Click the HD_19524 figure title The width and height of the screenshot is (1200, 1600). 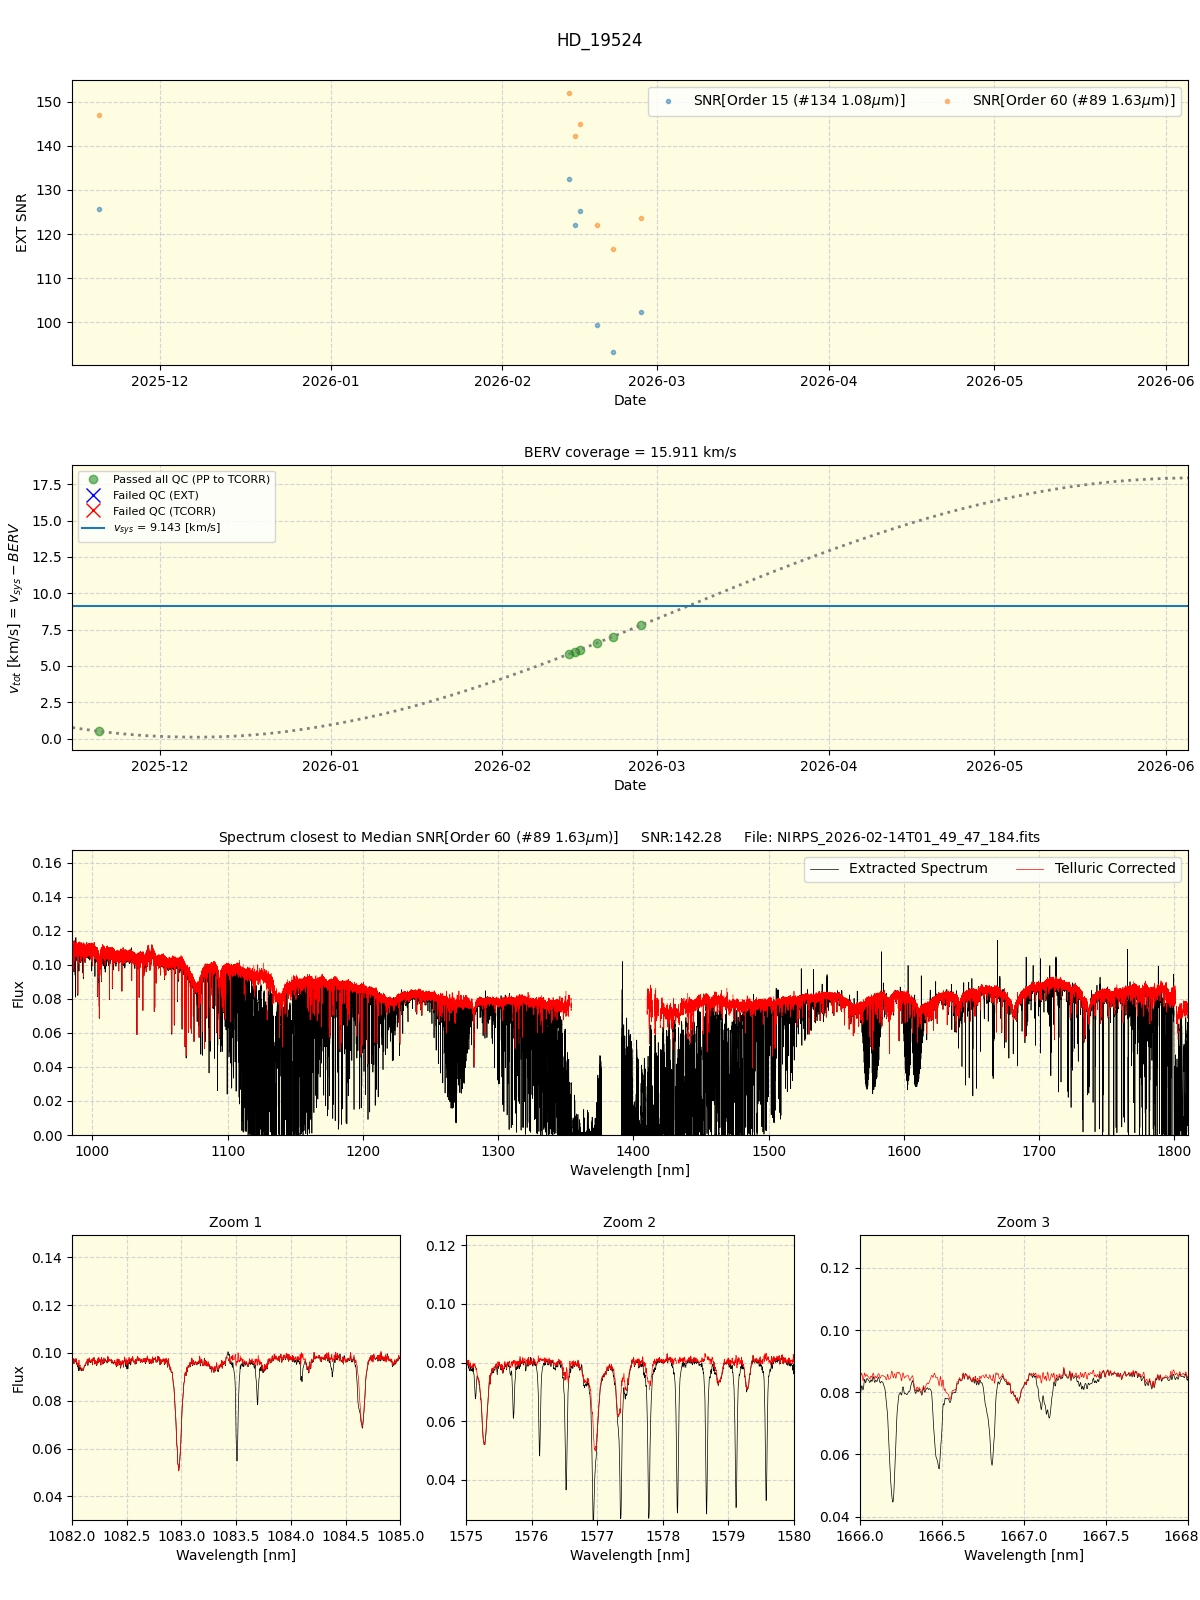(x=599, y=41)
